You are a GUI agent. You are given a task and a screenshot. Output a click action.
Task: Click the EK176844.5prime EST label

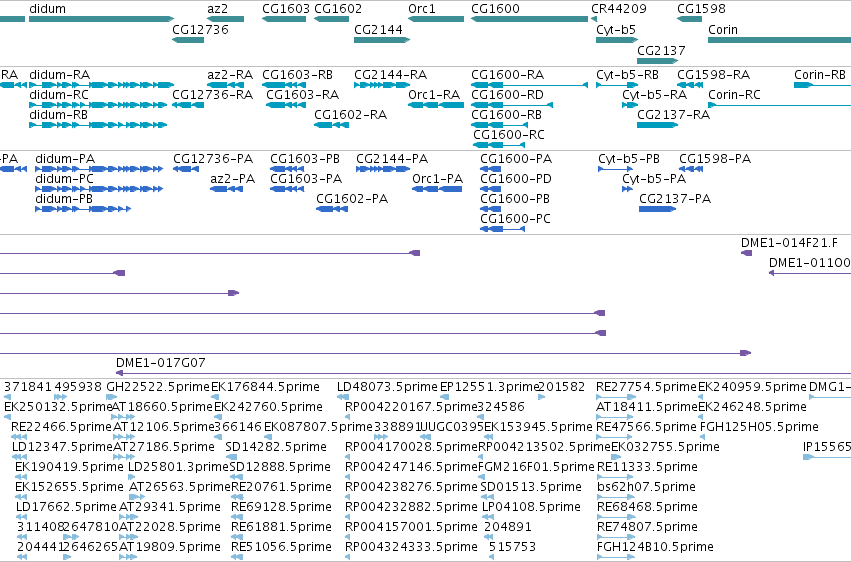click(x=265, y=387)
